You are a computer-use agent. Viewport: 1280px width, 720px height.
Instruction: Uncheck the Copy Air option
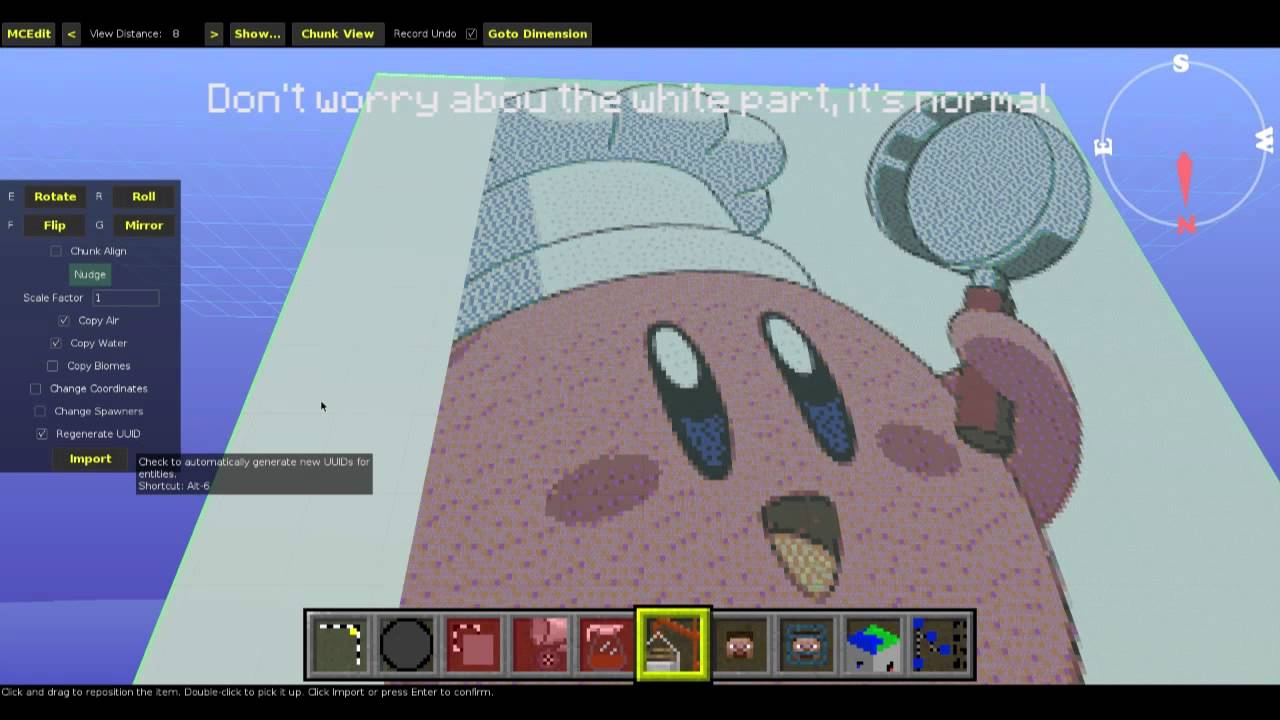[64, 320]
